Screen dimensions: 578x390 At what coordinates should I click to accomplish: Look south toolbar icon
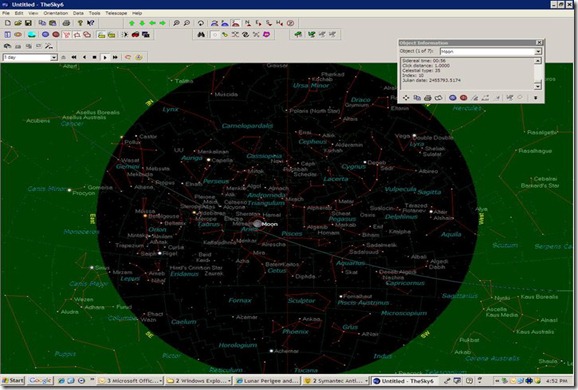coord(269,23)
